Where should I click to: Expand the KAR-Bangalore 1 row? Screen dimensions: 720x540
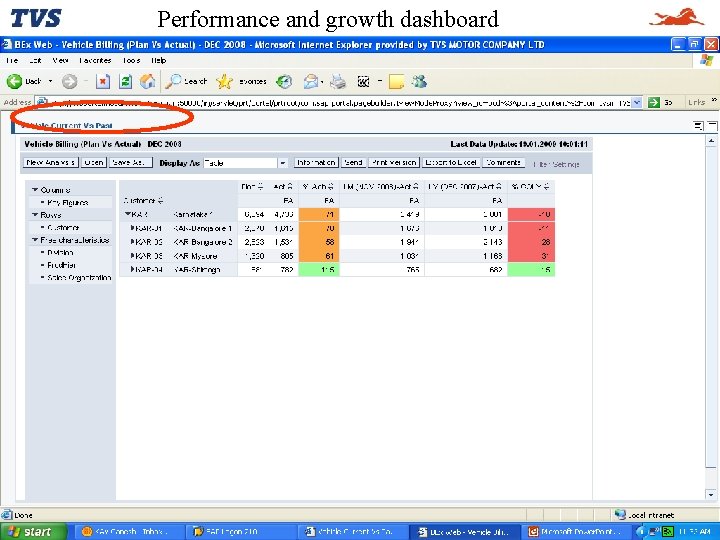(x=133, y=228)
